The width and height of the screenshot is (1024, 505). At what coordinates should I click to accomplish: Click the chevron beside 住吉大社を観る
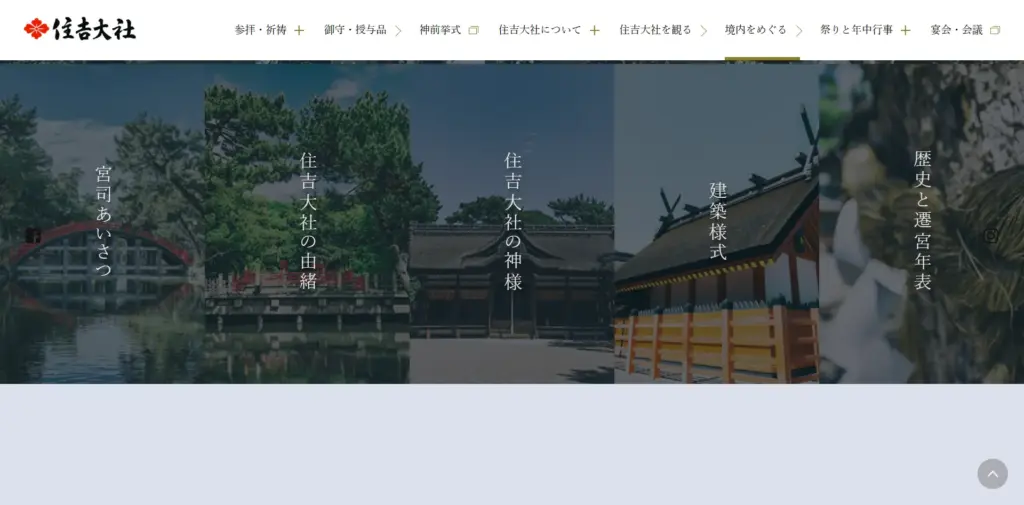(x=703, y=30)
